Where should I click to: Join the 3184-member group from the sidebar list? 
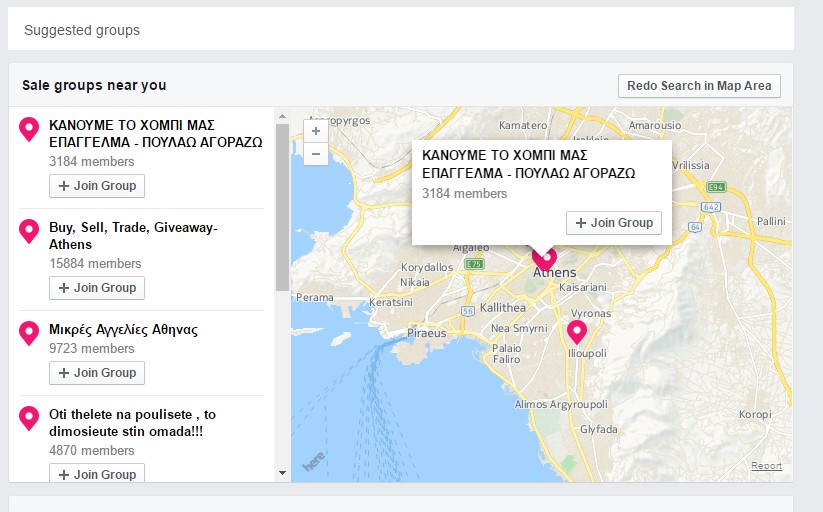pos(97,186)
